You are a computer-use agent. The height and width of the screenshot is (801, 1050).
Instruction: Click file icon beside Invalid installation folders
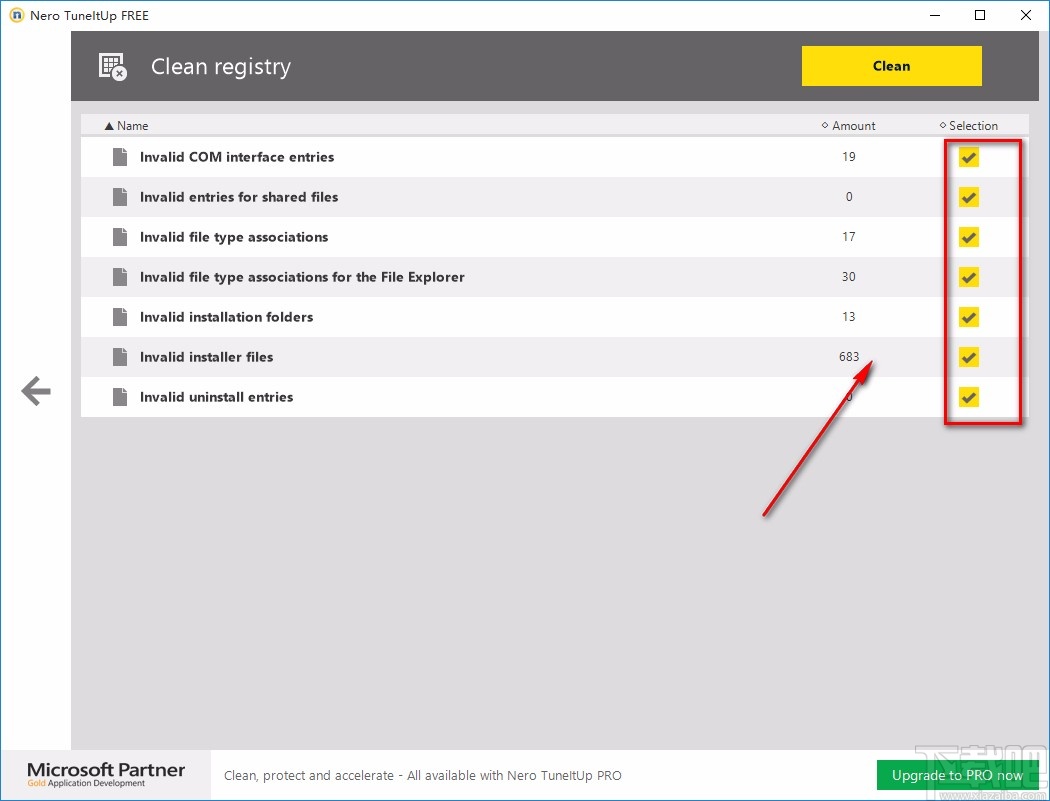[120, 317]
